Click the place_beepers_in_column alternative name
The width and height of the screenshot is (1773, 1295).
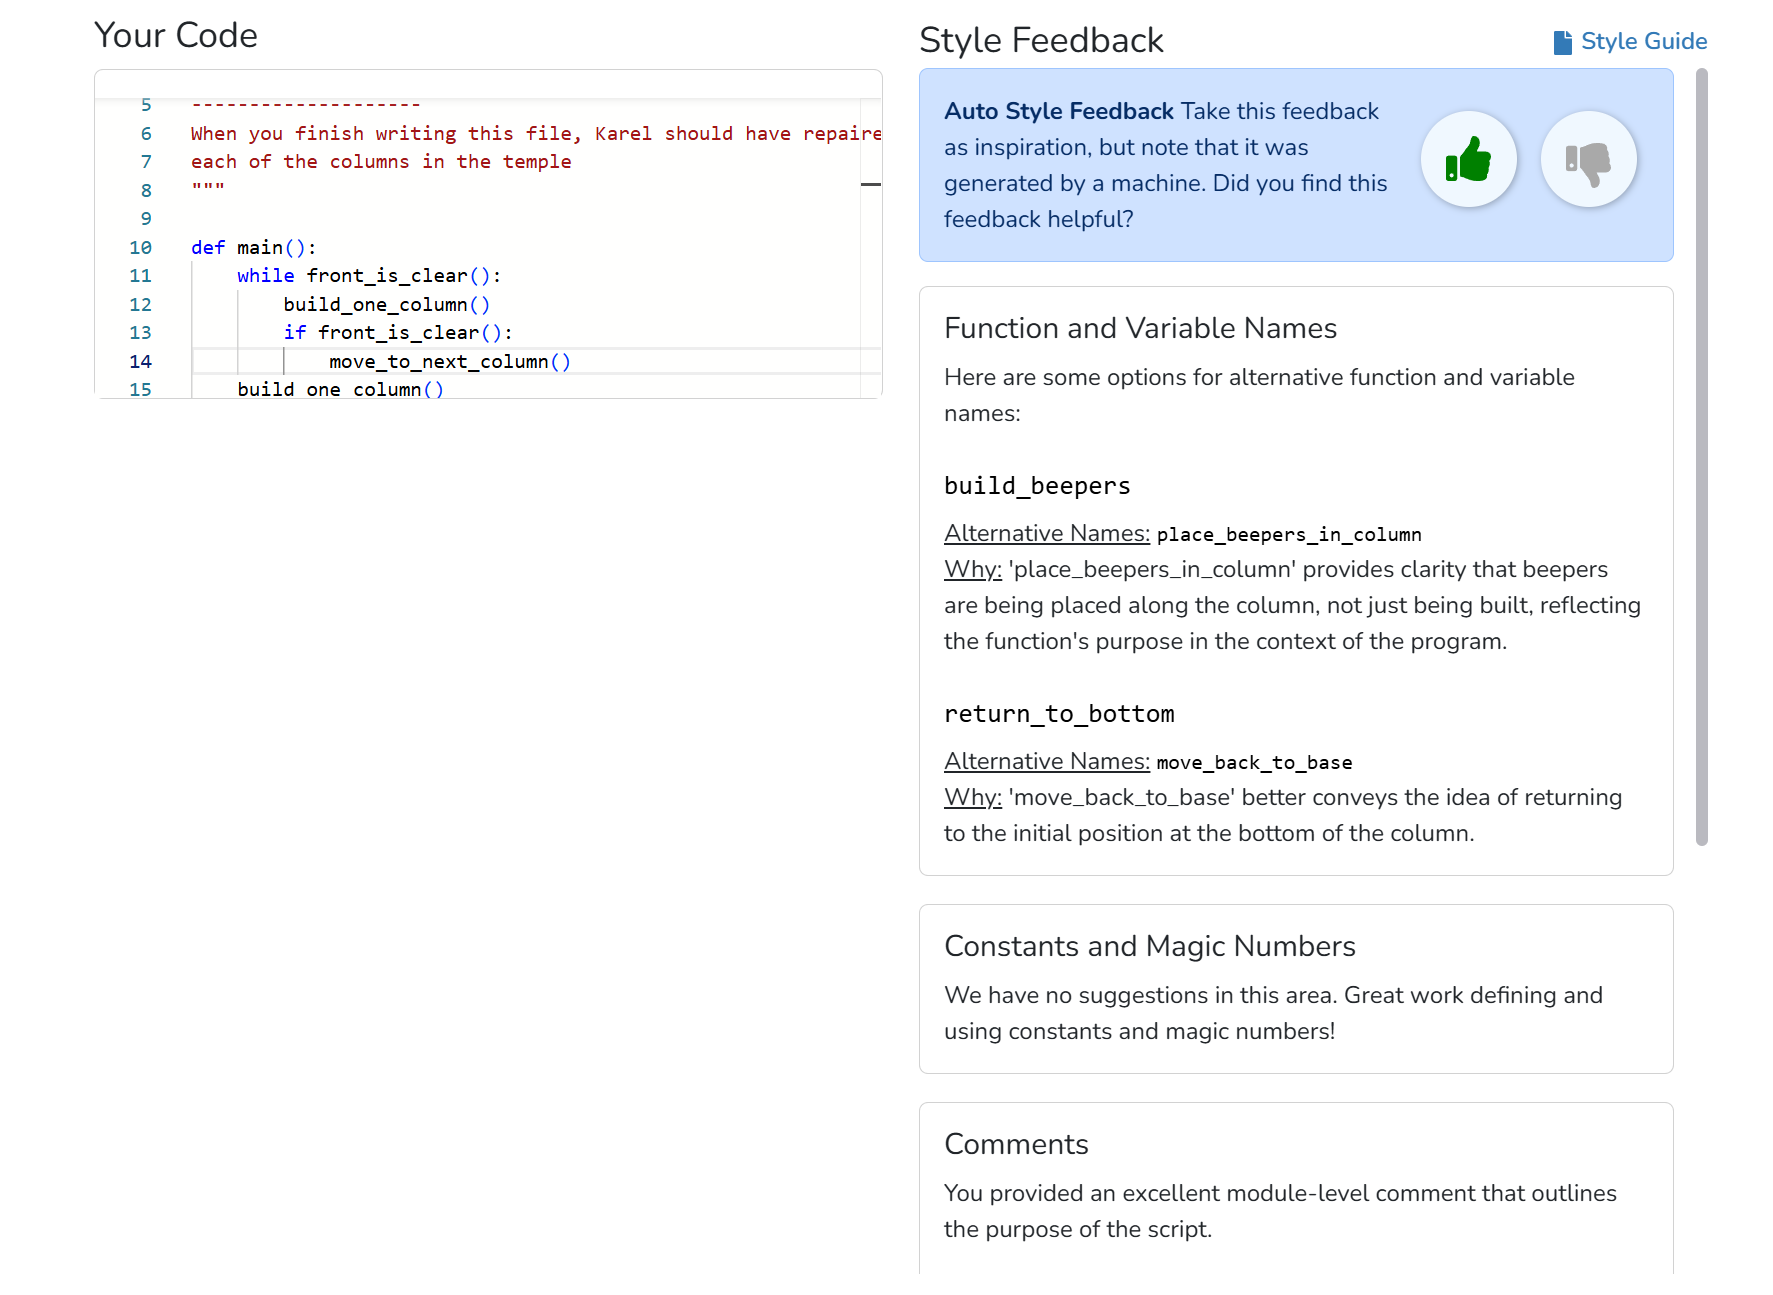(1289, 534)
